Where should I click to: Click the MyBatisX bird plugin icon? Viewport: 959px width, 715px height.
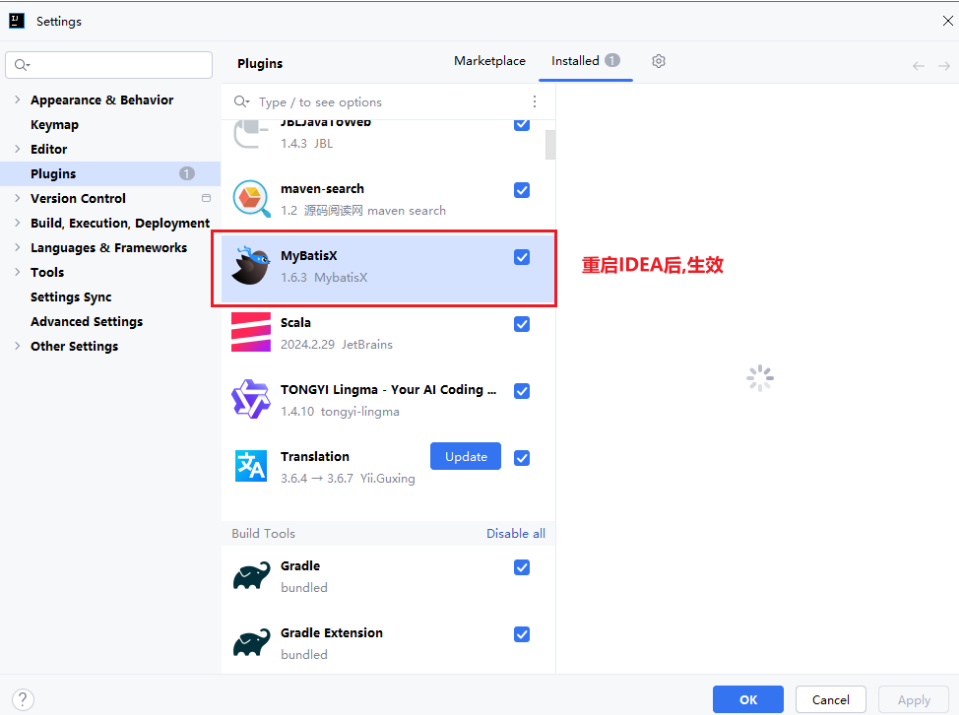(251, 265)
